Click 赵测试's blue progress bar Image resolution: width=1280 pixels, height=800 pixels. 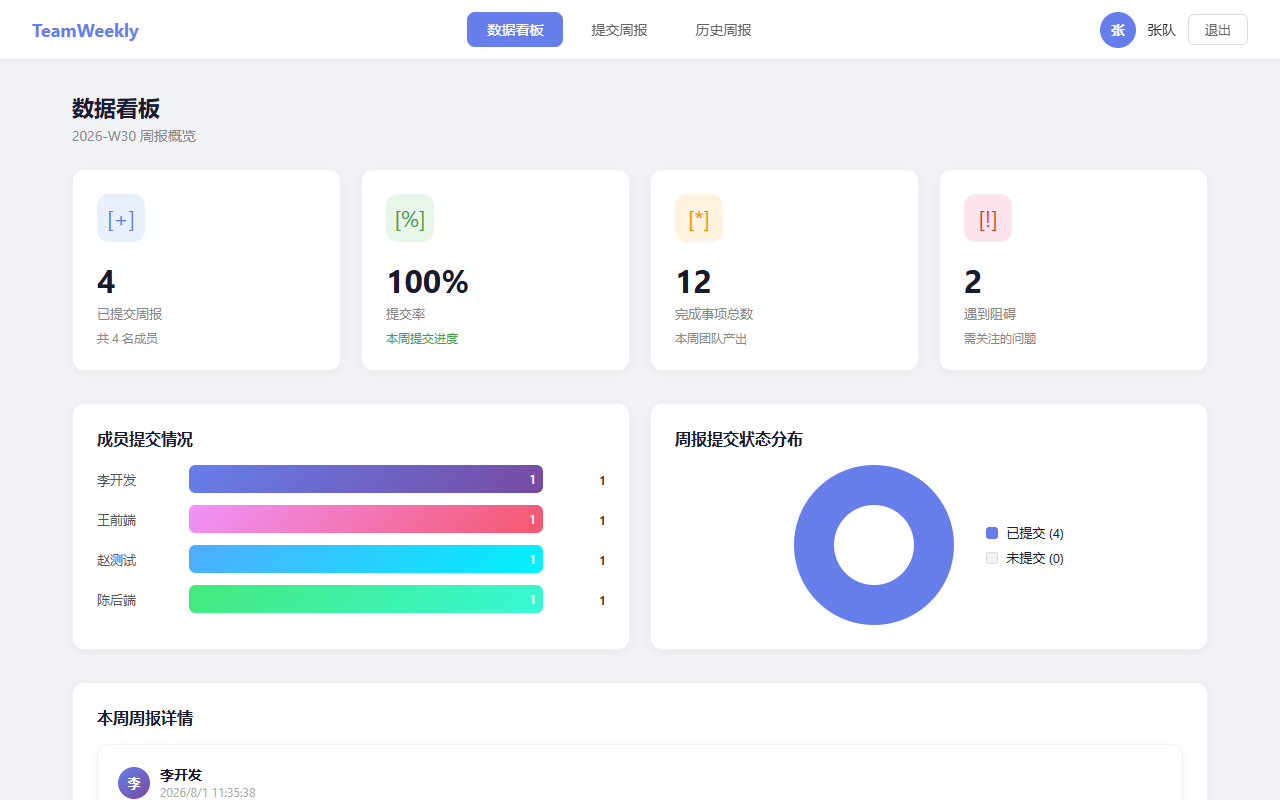[x=366, y=559]
